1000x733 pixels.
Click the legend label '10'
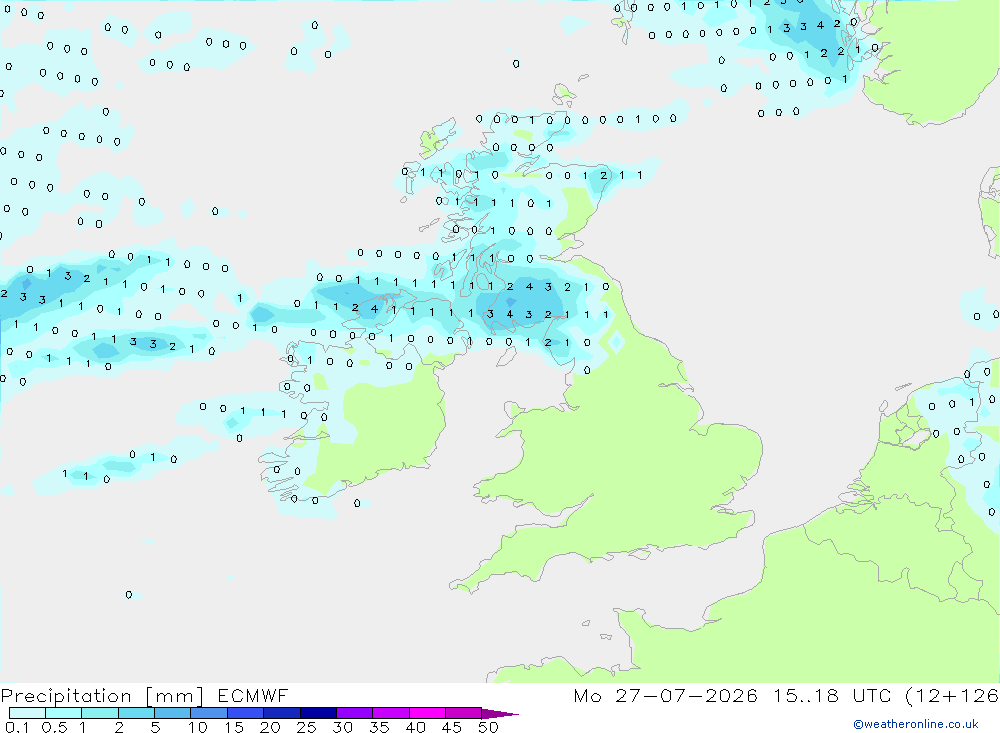[198, 727]
